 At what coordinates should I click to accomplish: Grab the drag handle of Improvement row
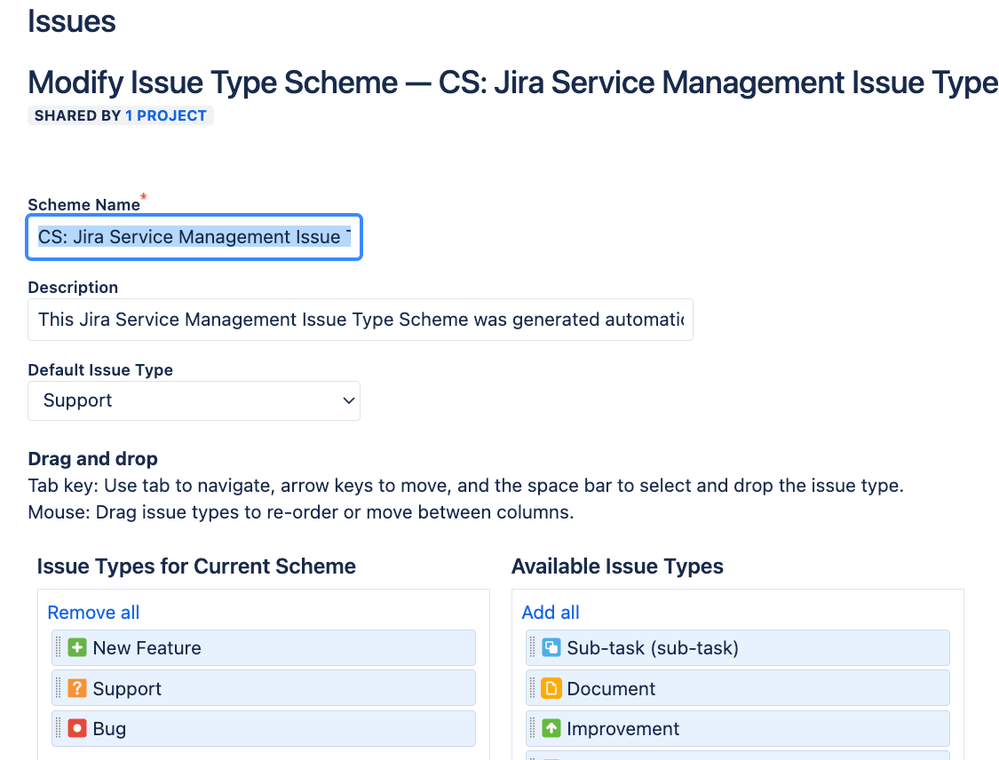pyautogui.click(x=533, y=728)
